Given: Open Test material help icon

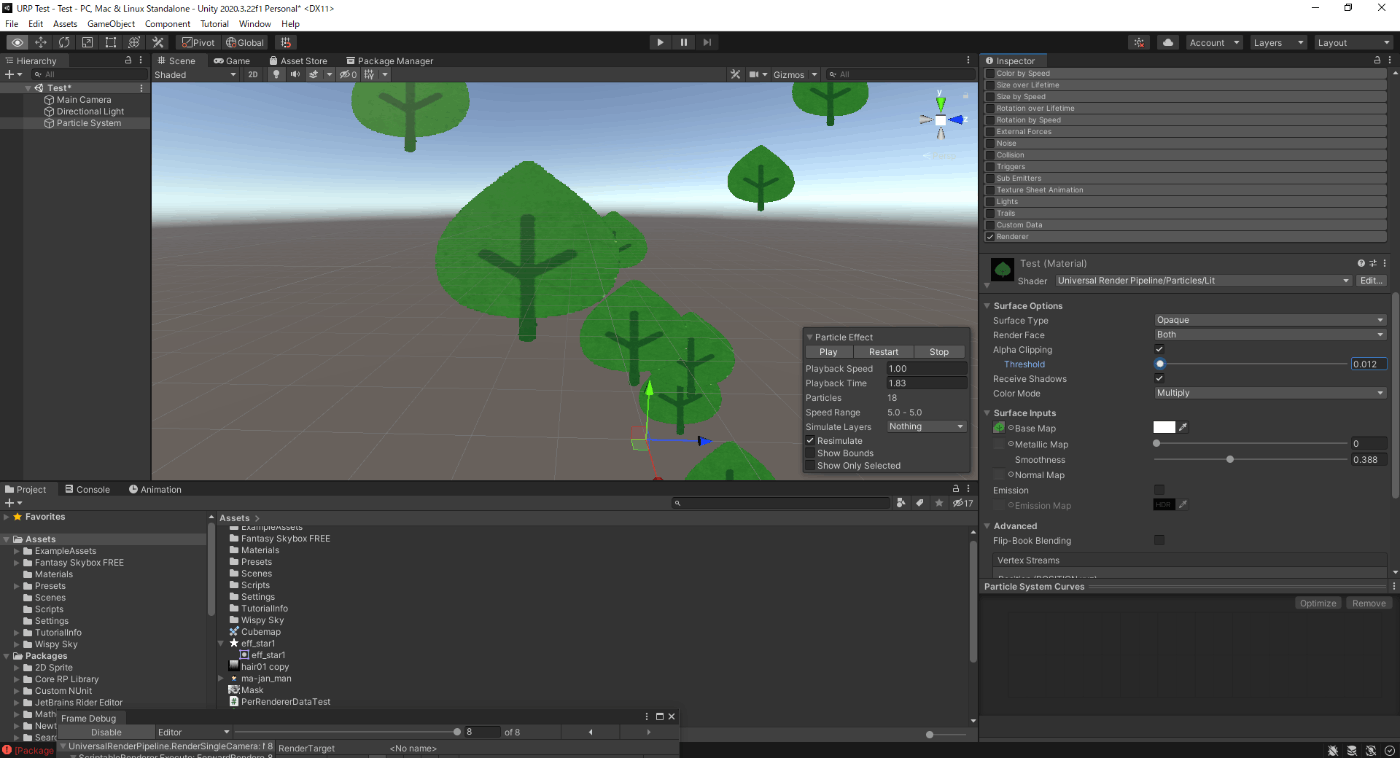Looking at the screenshot, I should coord(1361,263).
